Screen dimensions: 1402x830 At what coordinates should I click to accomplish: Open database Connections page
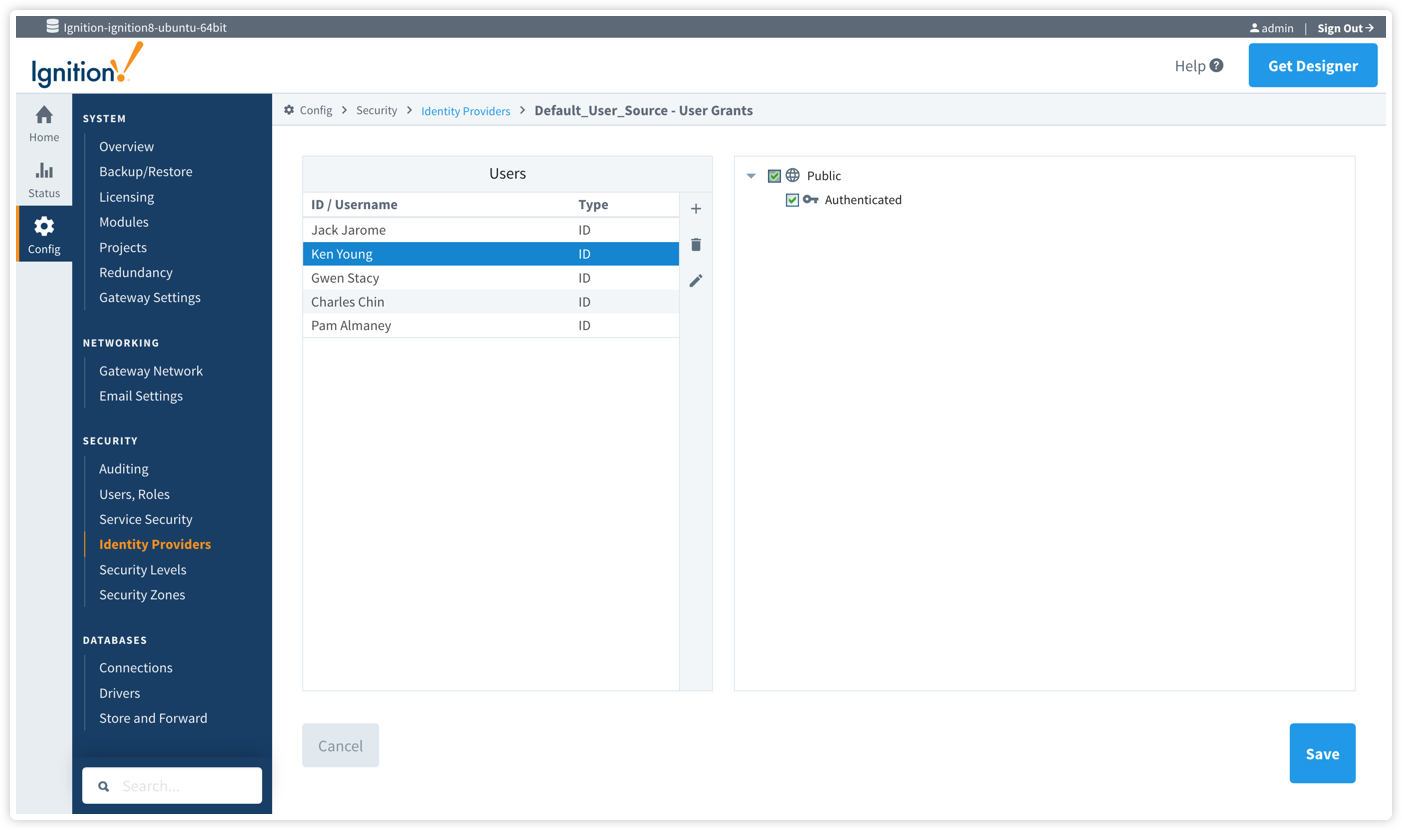point(136,668)
